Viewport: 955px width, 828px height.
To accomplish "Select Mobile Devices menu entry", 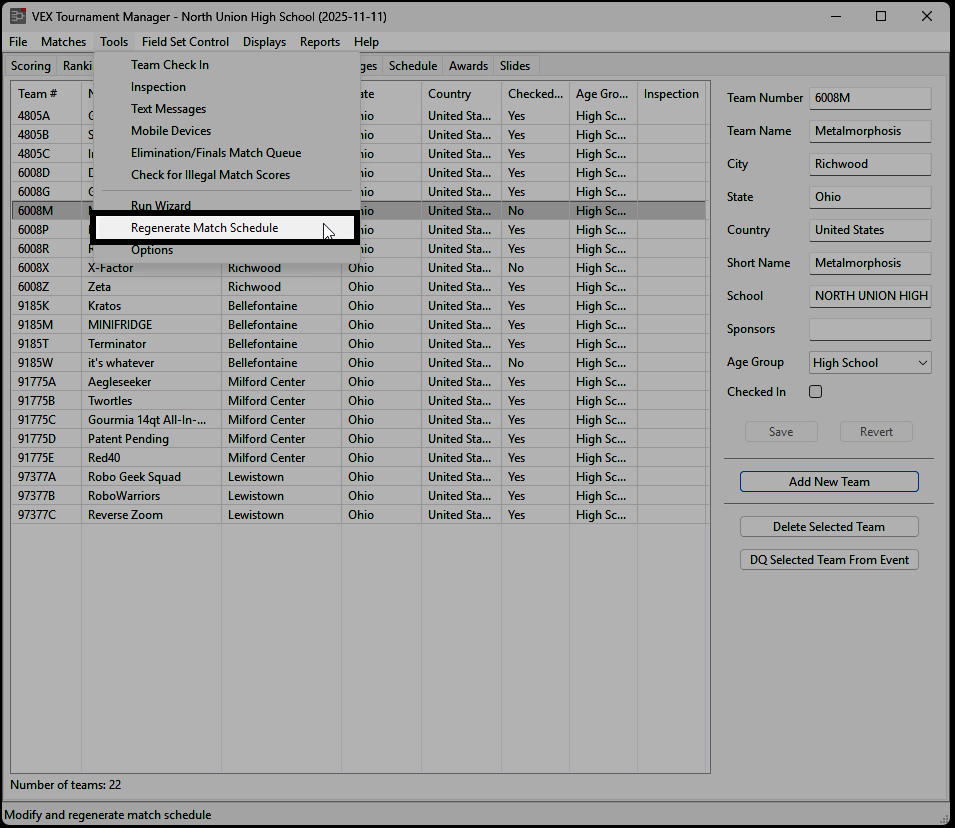I will coord(226,130).
